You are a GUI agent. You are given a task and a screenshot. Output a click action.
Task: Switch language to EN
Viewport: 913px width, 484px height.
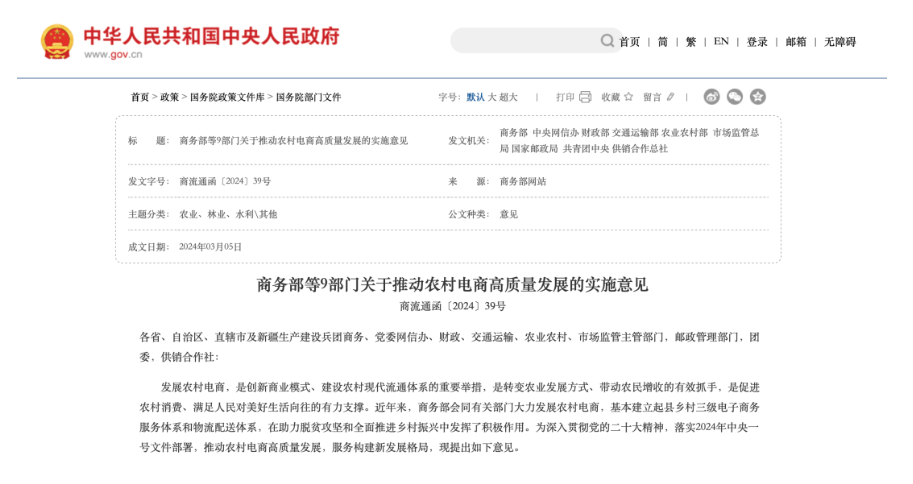coord(721,42)
